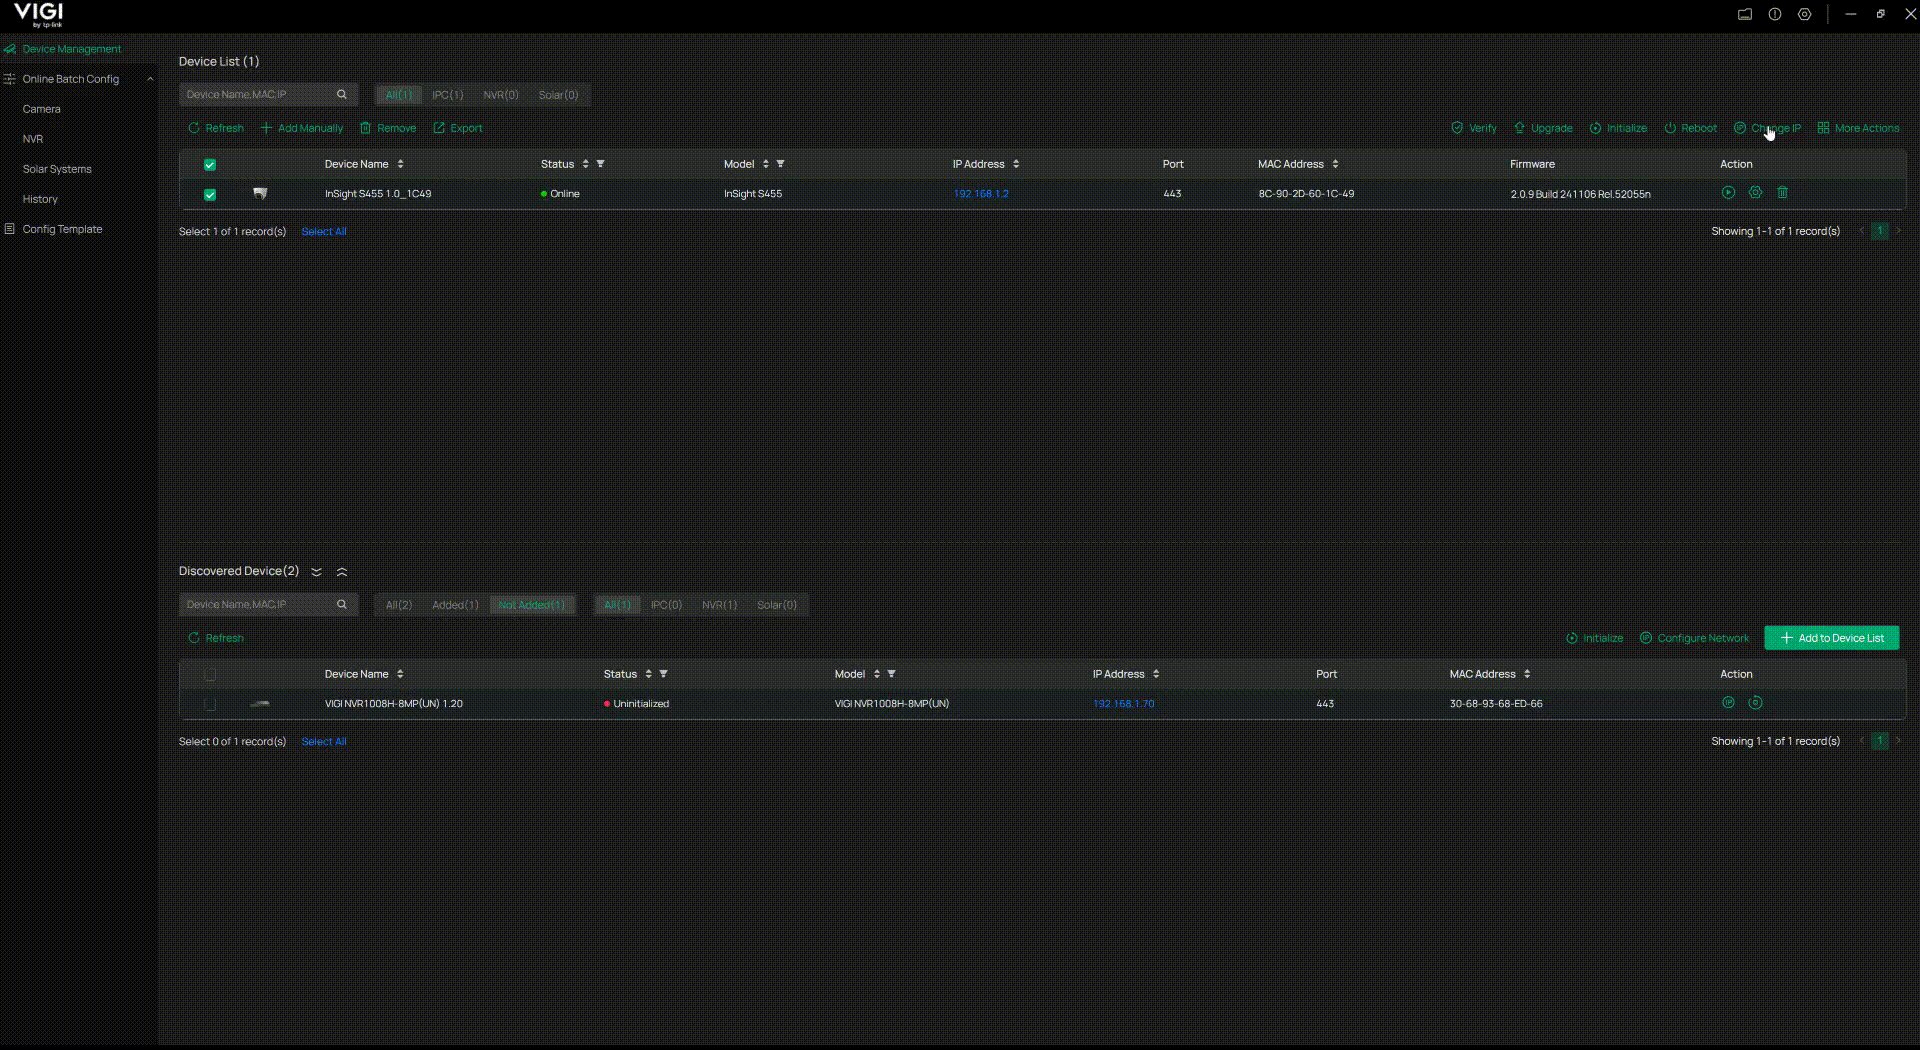Screen dimensions: 1920x1050
Task: Open the live view for InSight S455
Action: click(1728, 193)
